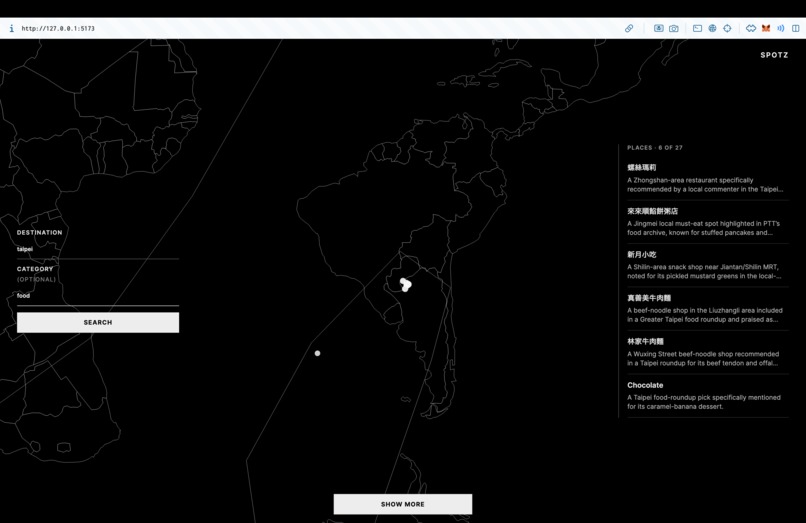806x523 pixels.
Task: Click the isolated white map marker dot
Action: click(317, 353)
